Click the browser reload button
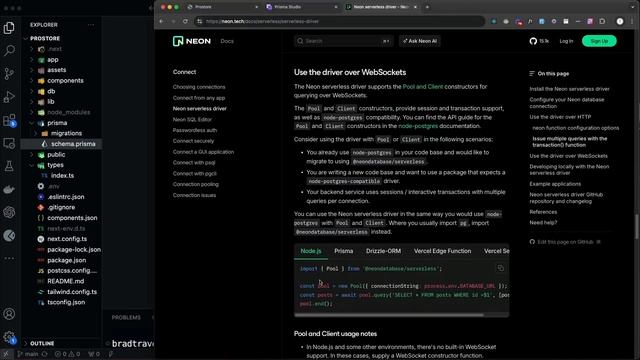This screenshot has height=360, width=640. click(185, 21)
